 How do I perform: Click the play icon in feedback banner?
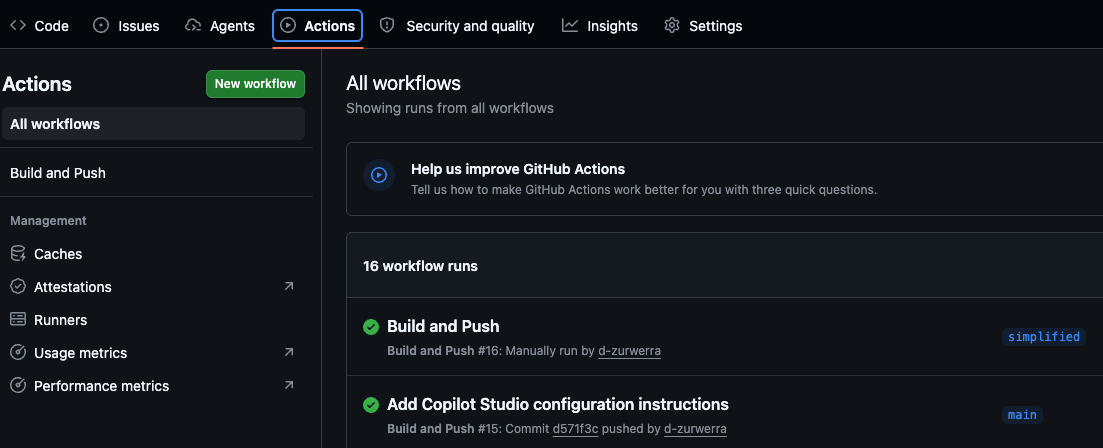click(379, 174)
